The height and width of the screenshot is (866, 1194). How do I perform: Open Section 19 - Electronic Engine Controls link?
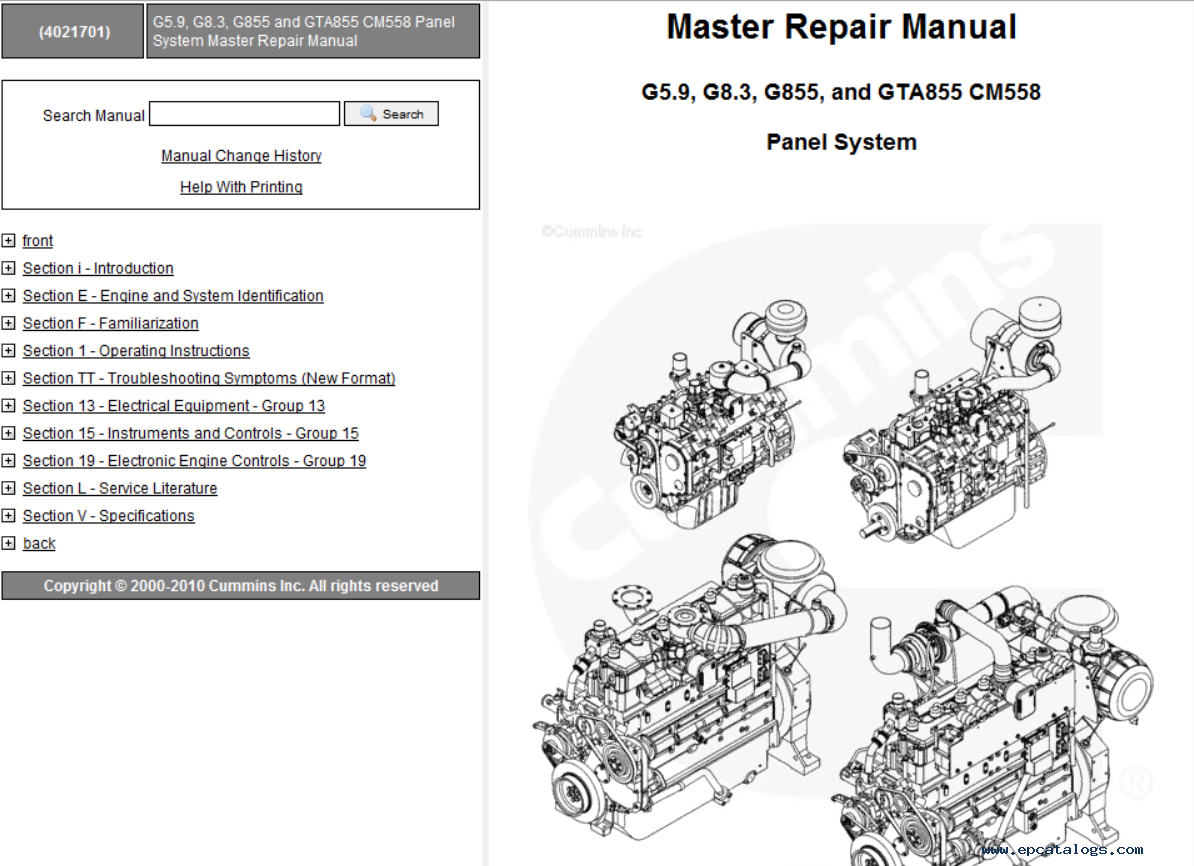click(194, 461)
